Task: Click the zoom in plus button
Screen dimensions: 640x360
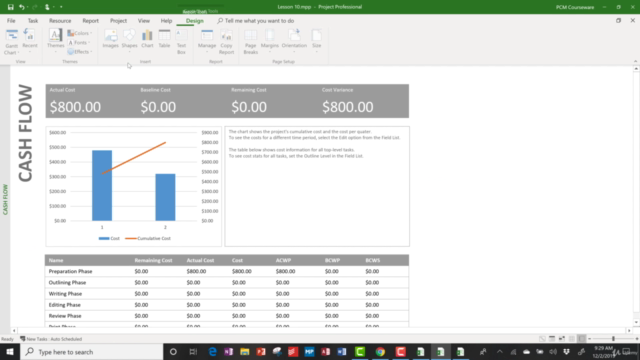Action: (637, 339)
